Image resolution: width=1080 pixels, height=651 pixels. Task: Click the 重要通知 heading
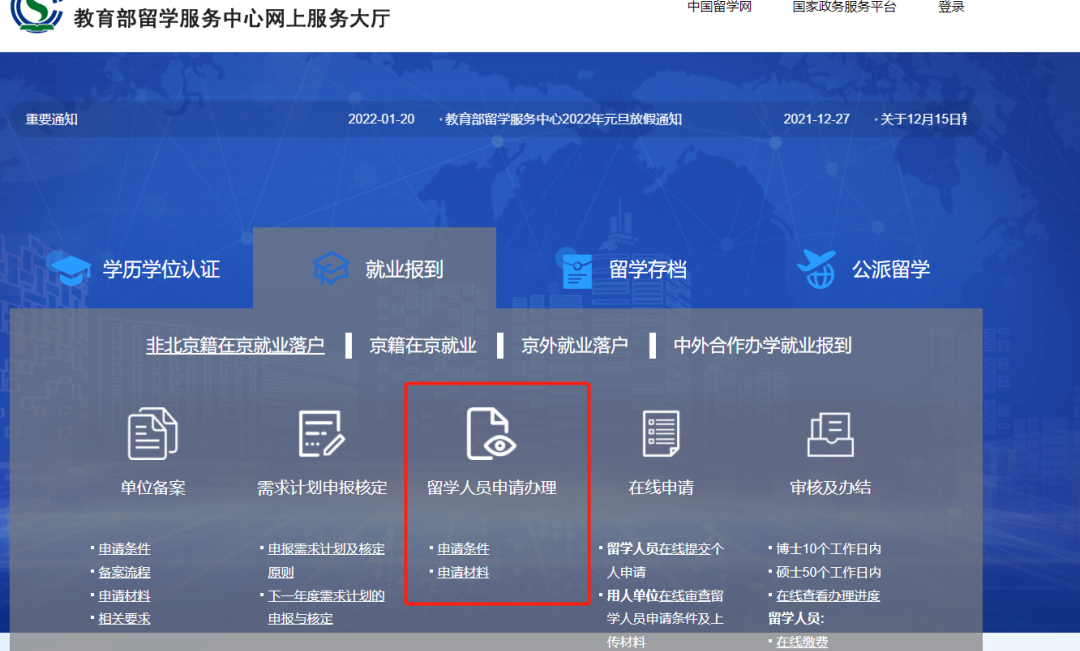(52, 119)
